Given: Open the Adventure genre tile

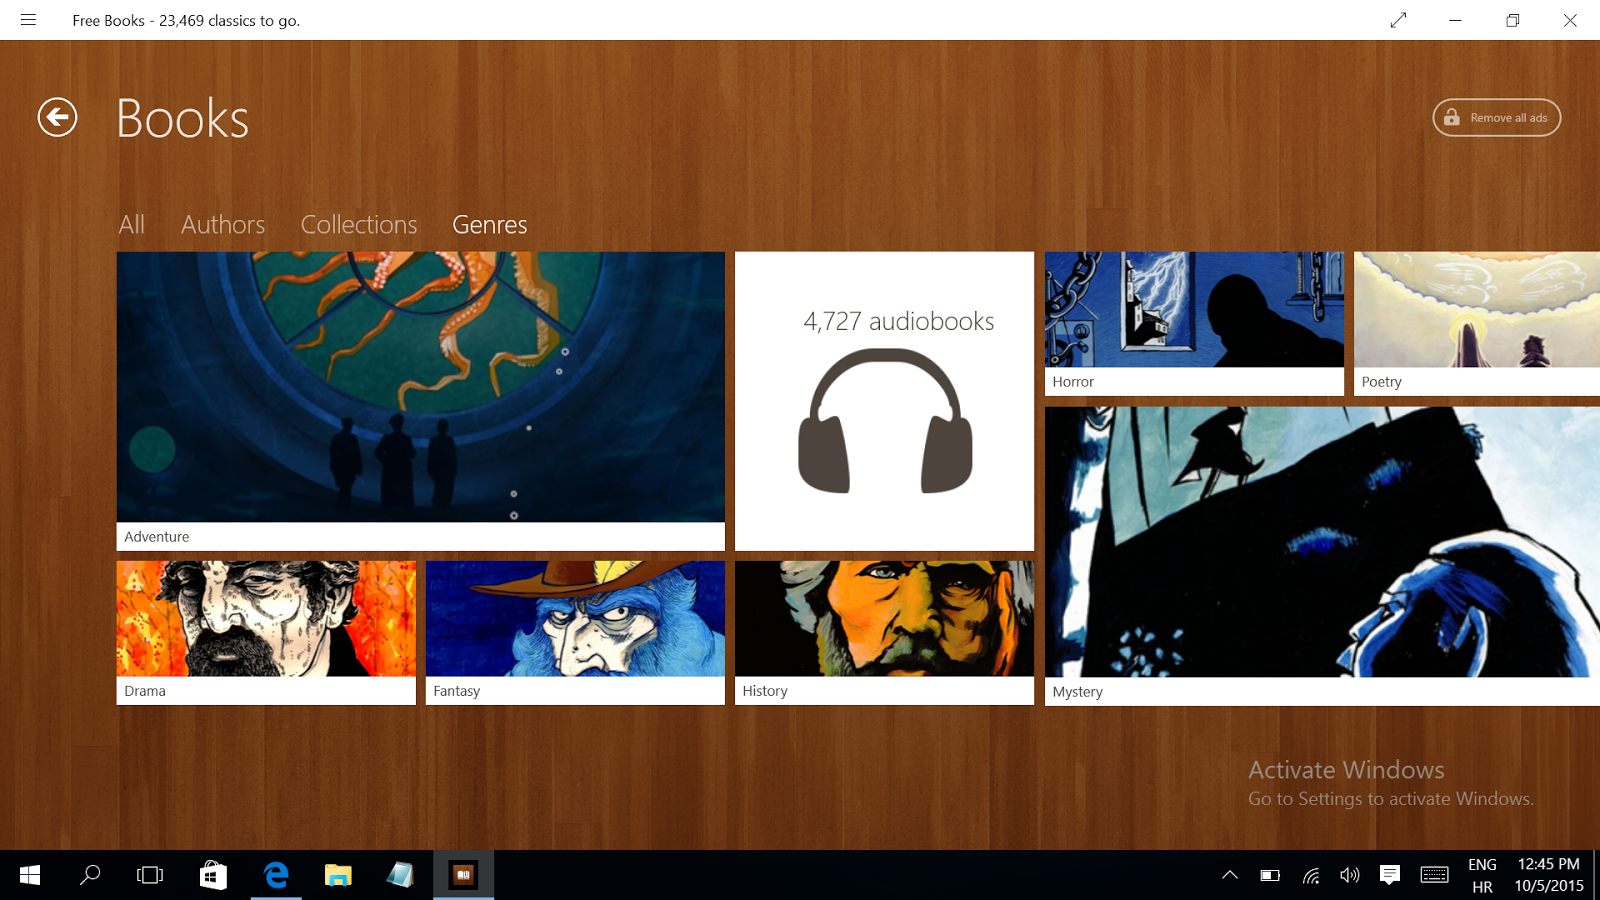Looking at the screenshot, I should click(x=420, y=400).
